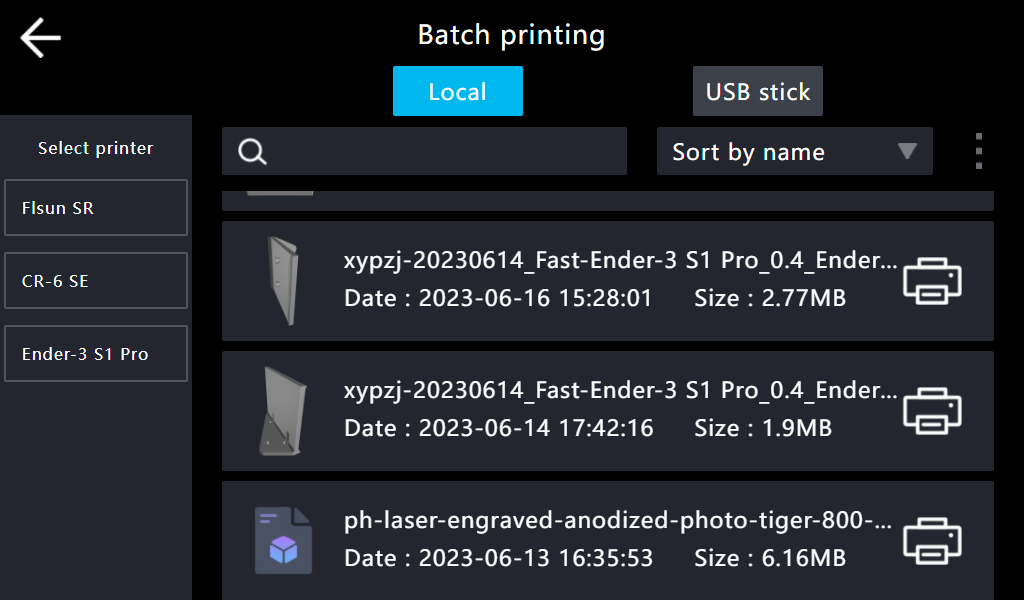Click the magnifier search icon
Image resolution: width=1024 pixels, height=600 pixels.
point(253,151)
